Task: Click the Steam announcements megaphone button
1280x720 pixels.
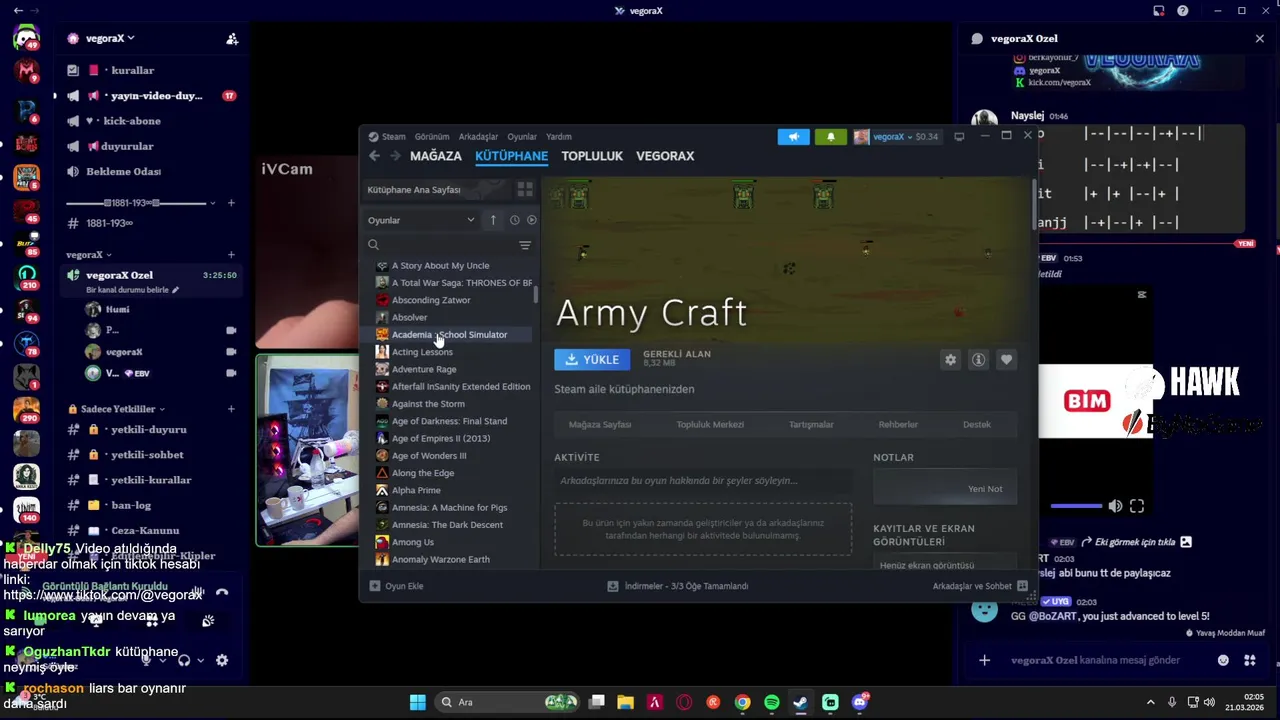Action: coord(794,137)
